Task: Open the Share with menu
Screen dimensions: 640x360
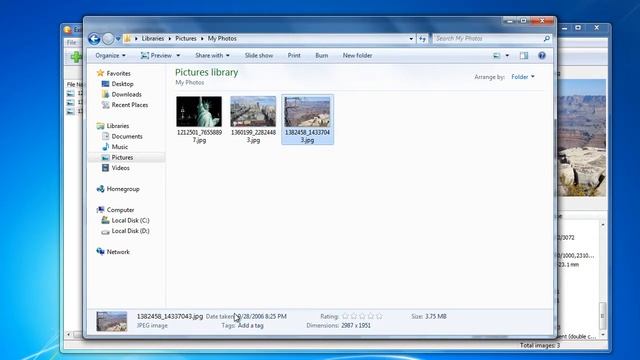Action: point(212,56)
